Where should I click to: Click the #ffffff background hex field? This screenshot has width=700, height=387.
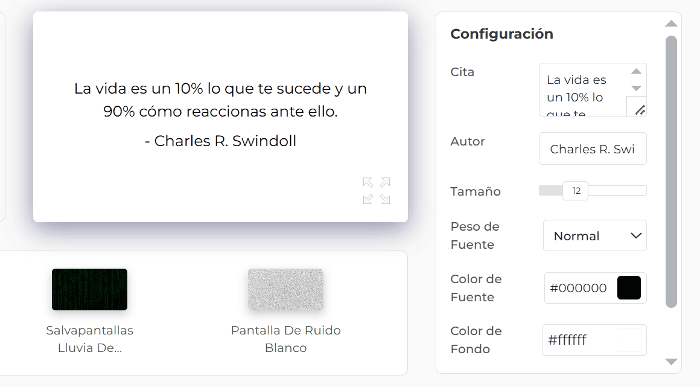[579, 340]
